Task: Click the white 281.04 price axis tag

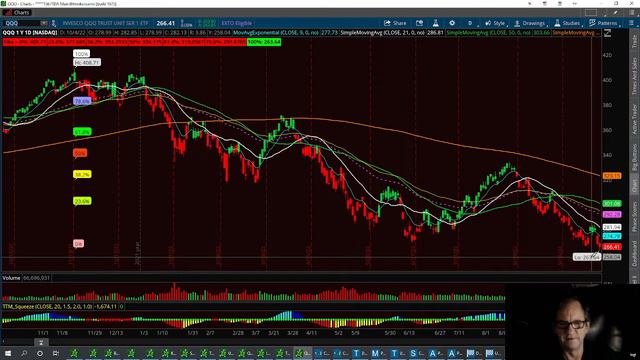Action: click(x=612, y=227)
